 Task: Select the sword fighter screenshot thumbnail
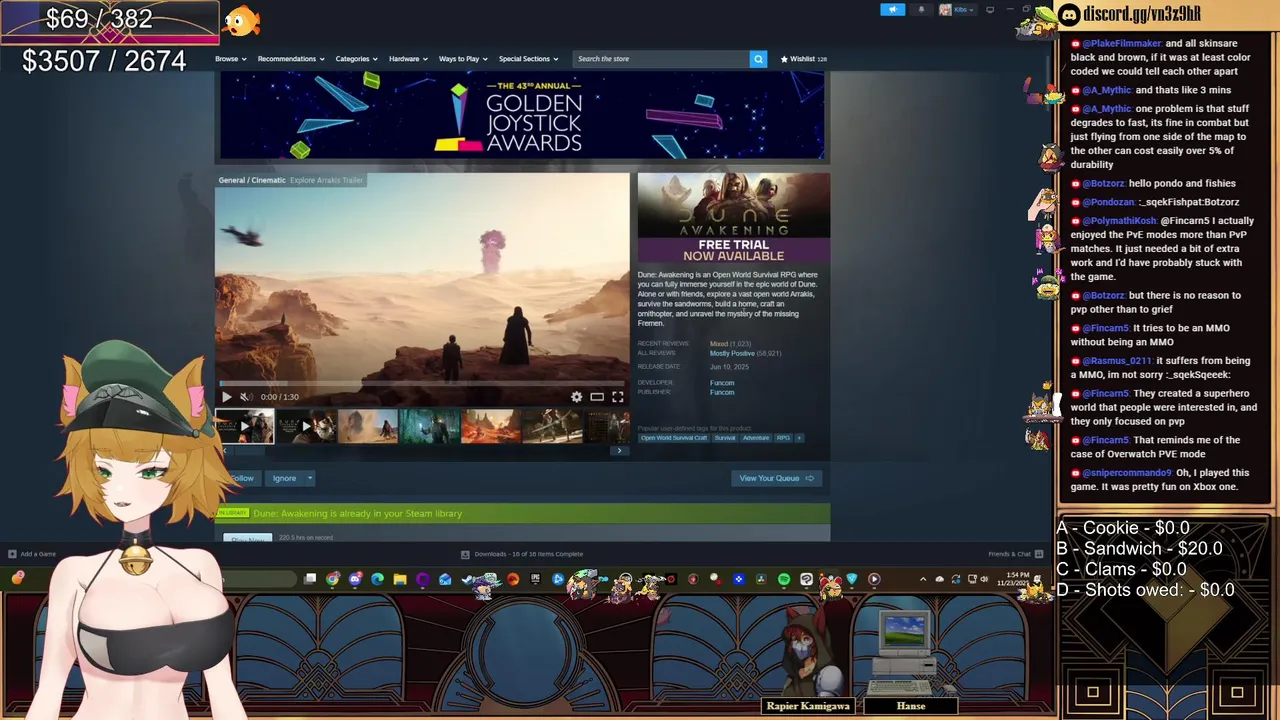pos(553,427)
